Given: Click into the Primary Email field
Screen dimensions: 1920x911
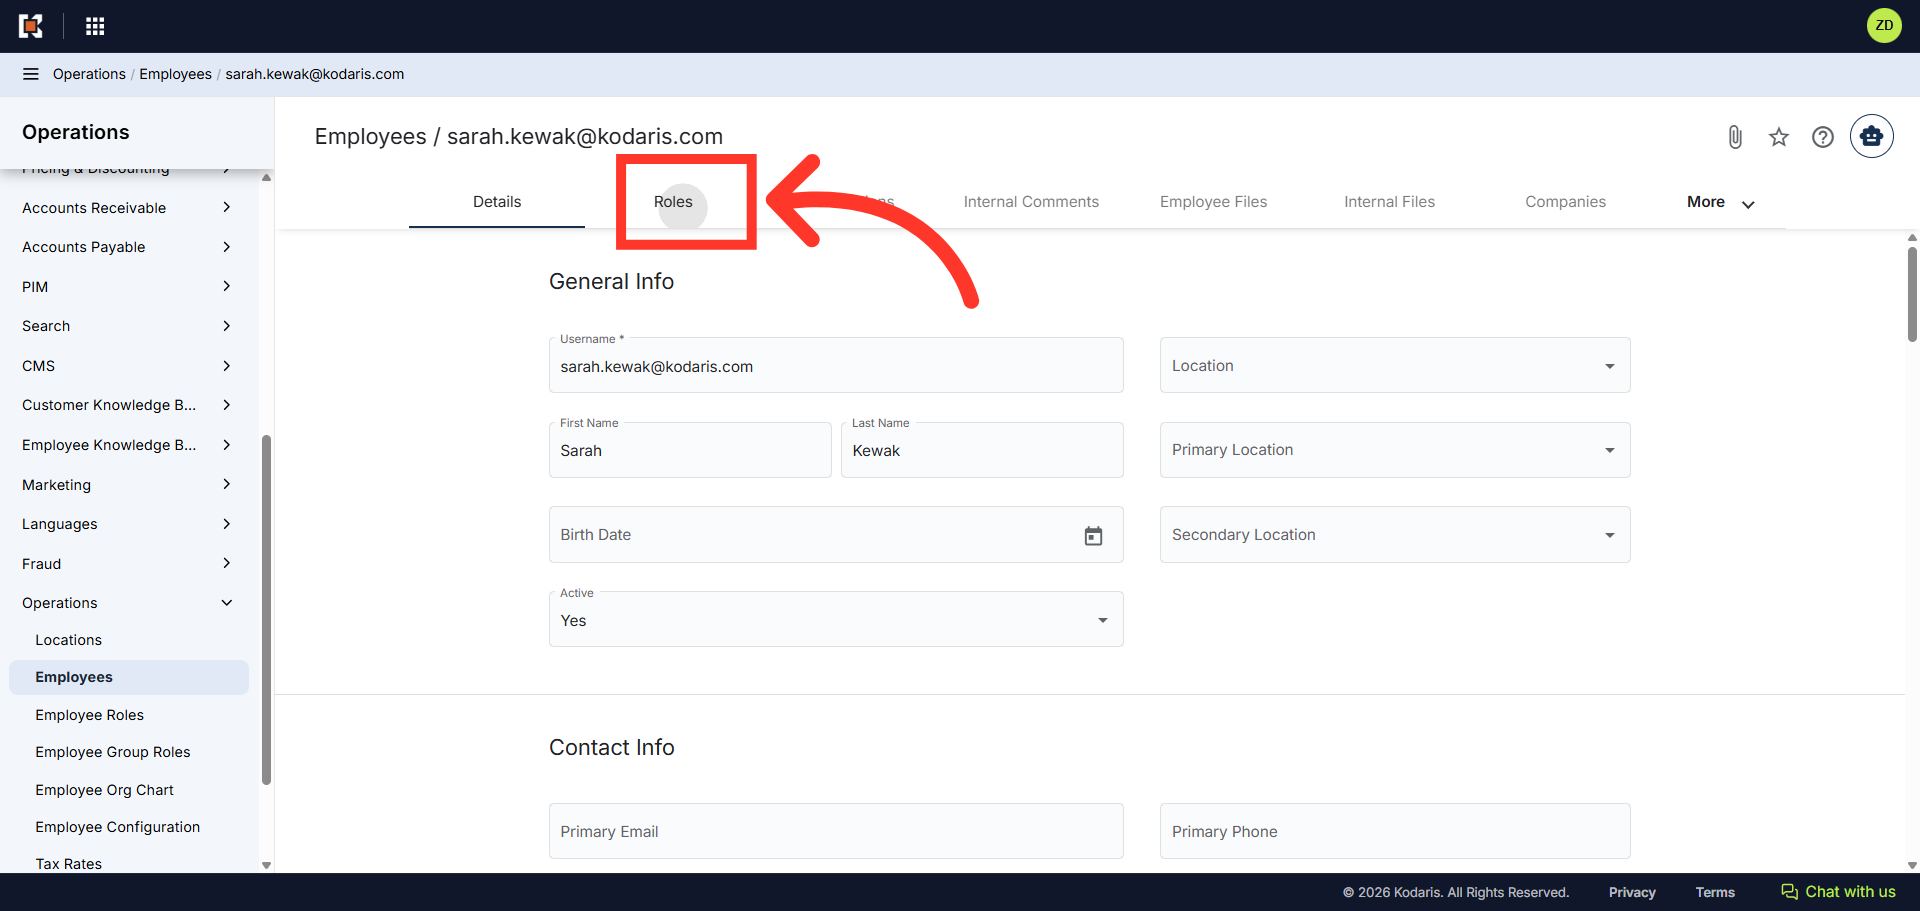Looking at the screenshot, I should [836, 831].
